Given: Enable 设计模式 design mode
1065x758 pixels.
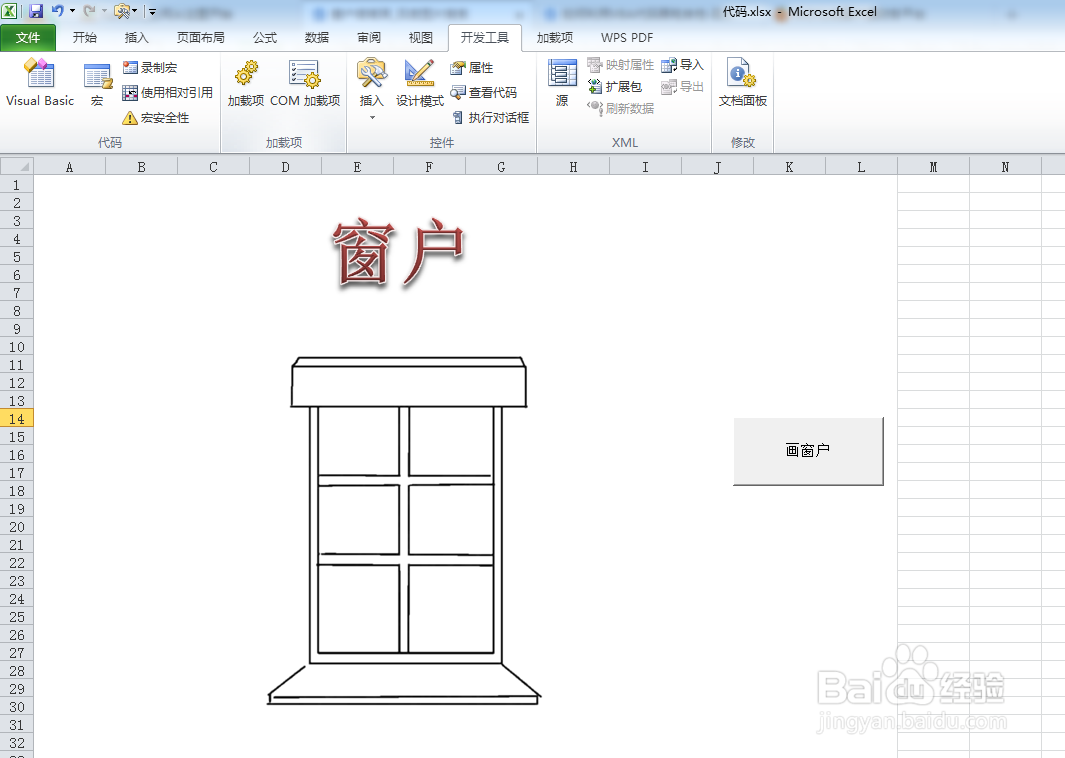Looking at the screenshot, I should tap(419, 85).
